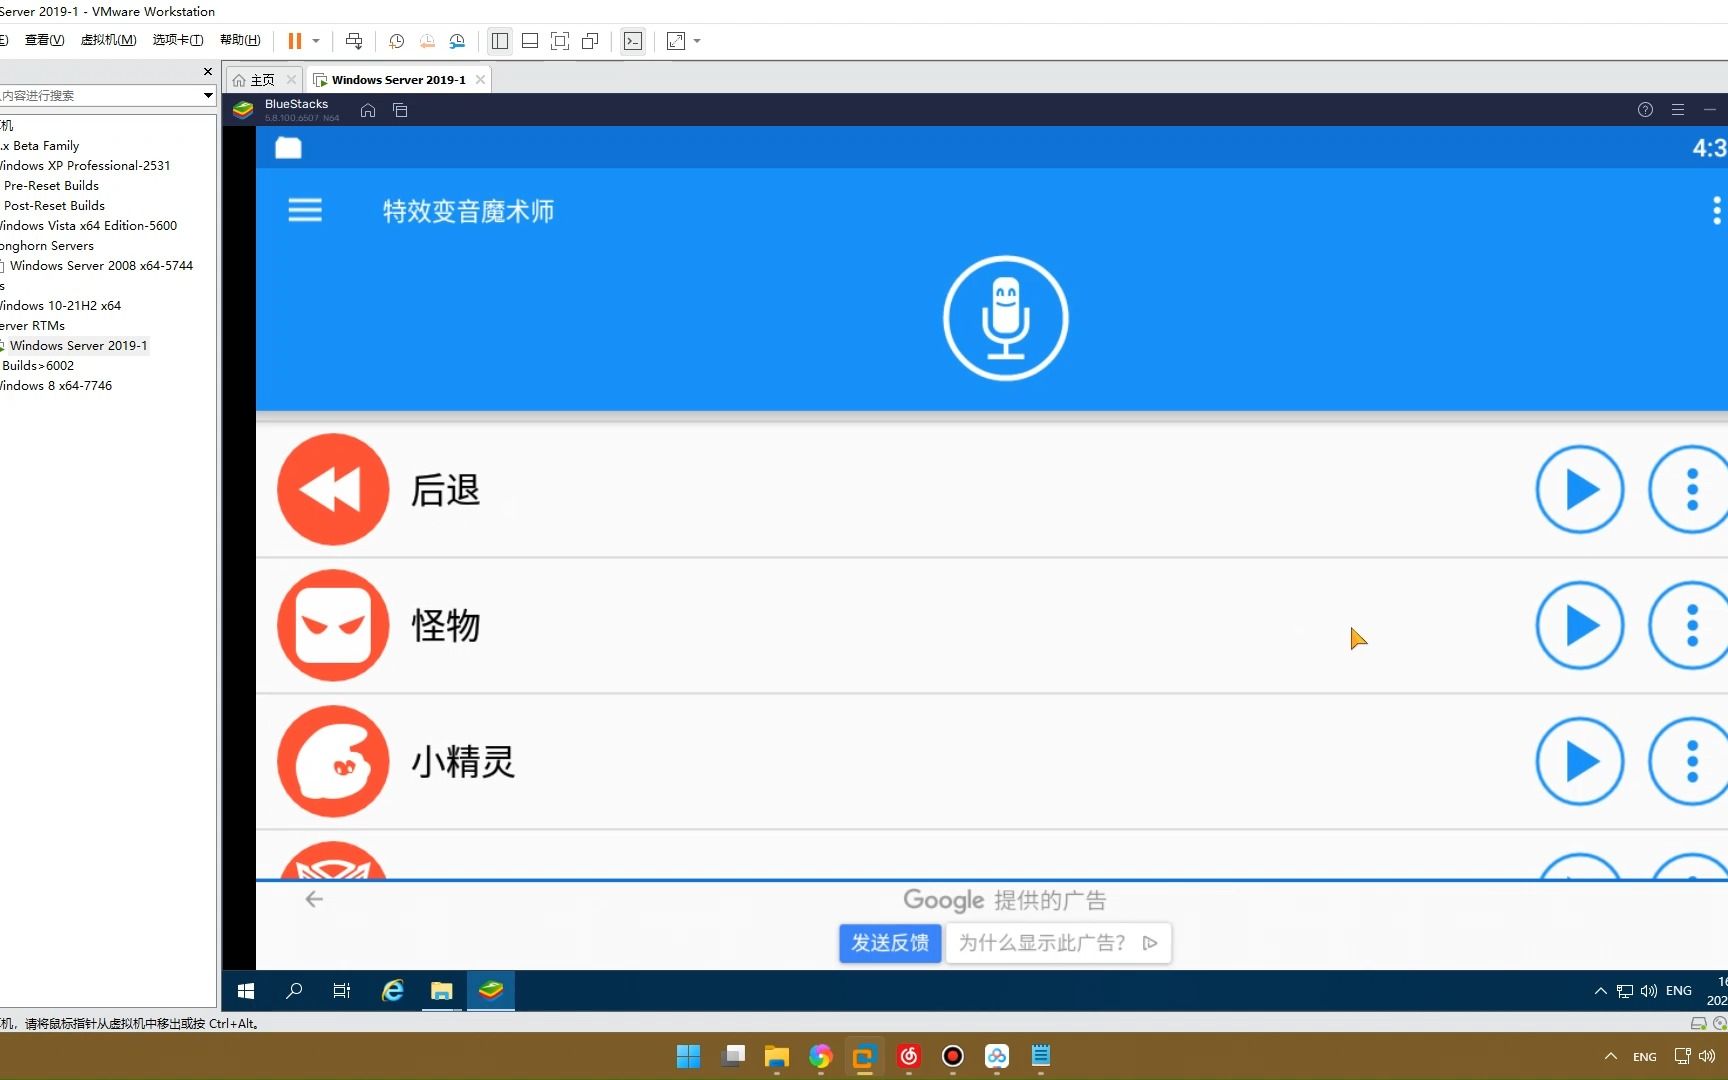The image size is (1728, 1080).
Task: Select Windows XP Professional-2531 in library
Action: [86, 166]
